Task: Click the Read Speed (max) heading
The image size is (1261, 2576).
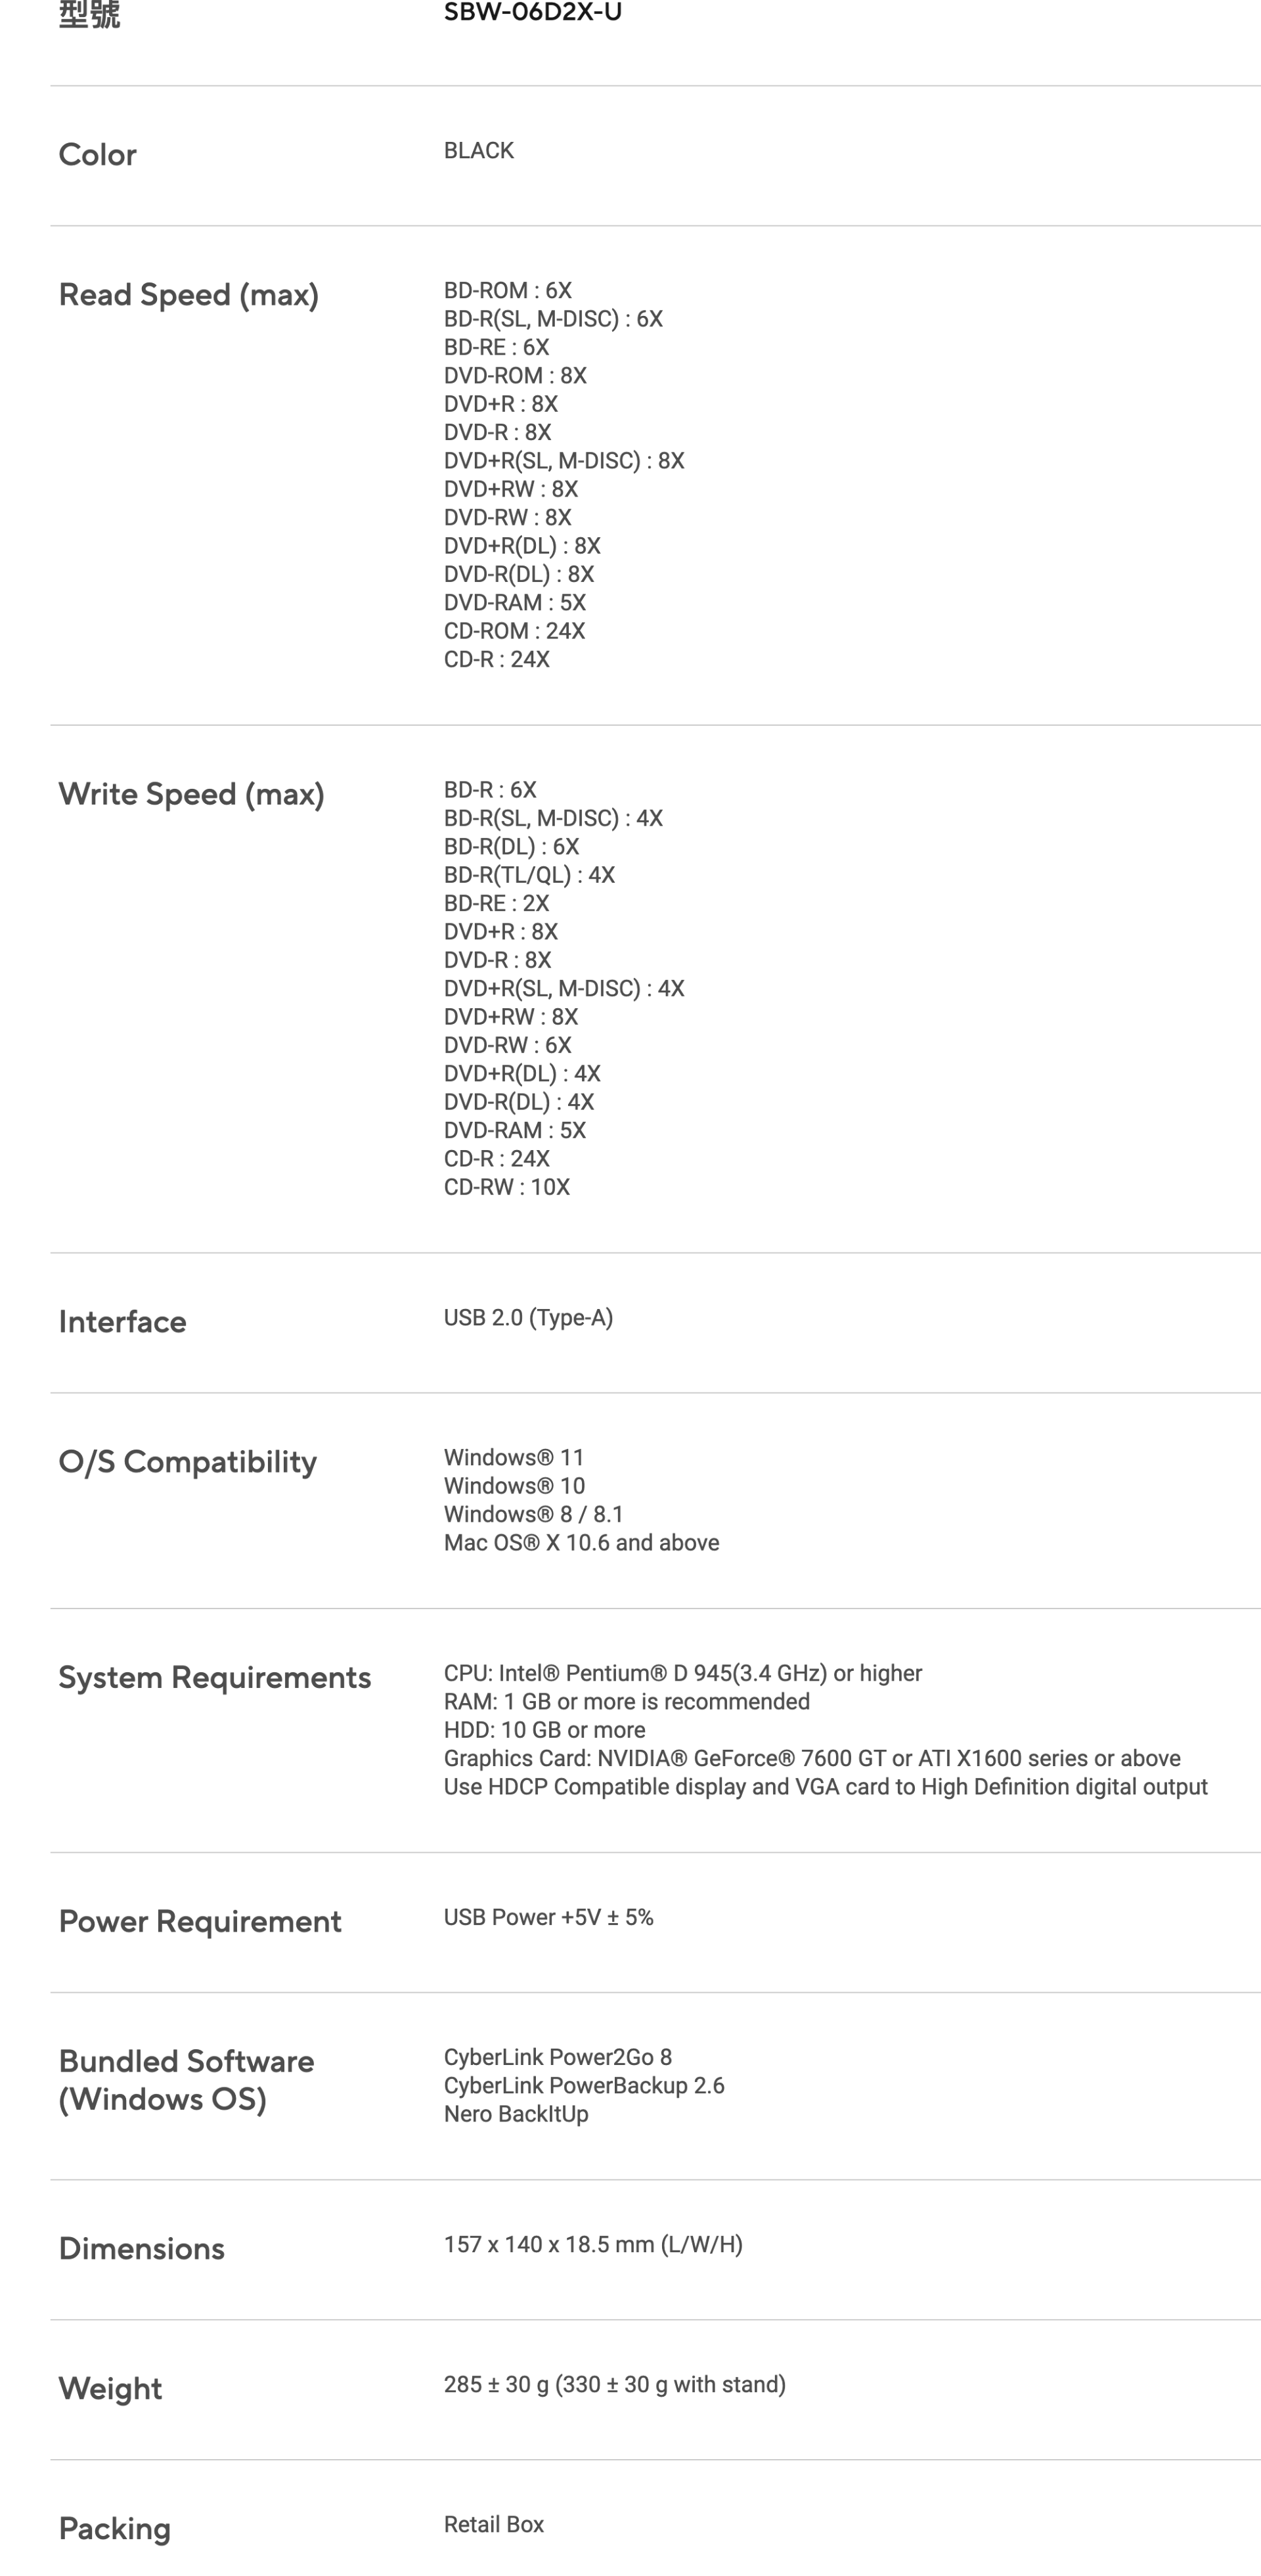Action: (188, 295)
